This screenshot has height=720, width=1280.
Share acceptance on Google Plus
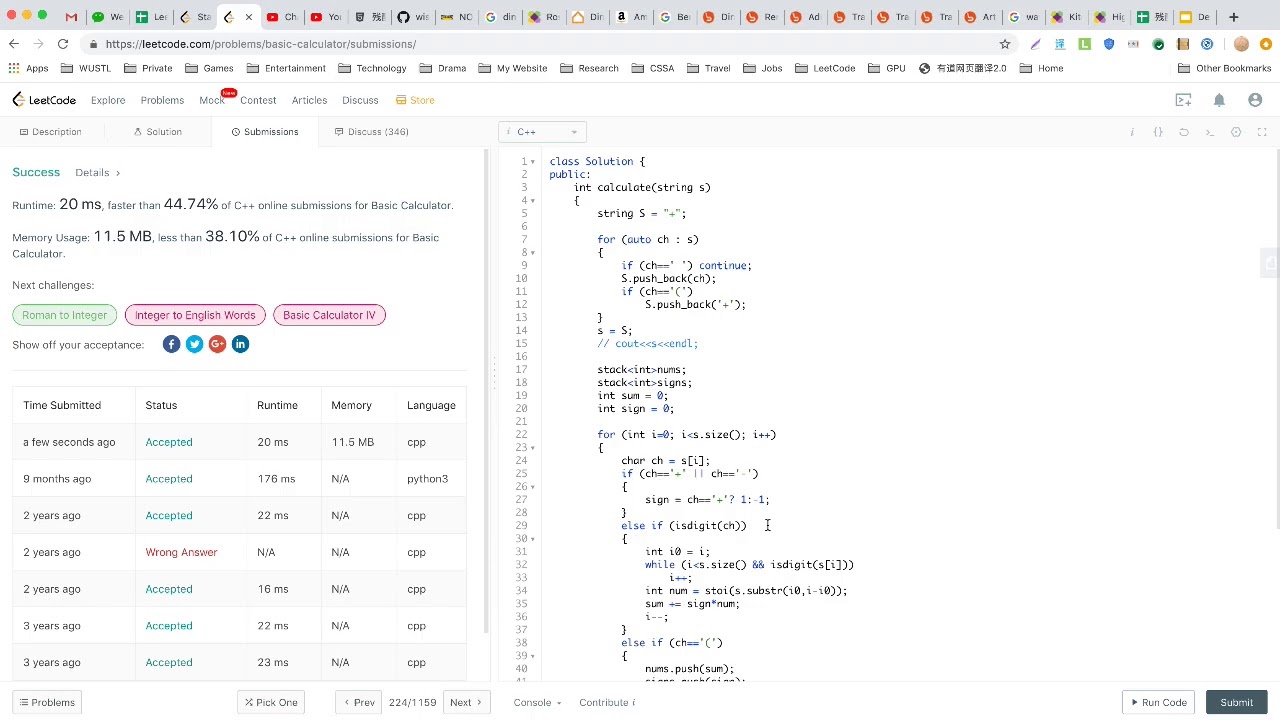[x=217, y=344]
